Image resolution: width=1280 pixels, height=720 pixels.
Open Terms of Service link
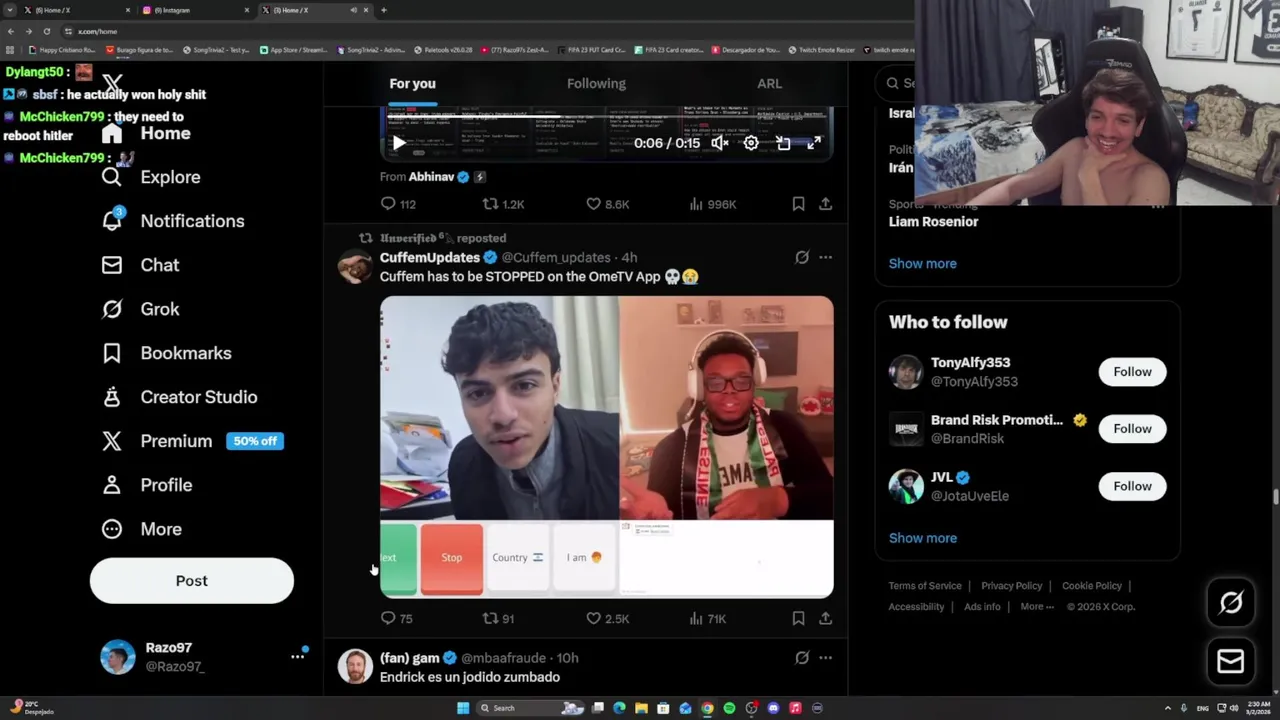[925, 586]
